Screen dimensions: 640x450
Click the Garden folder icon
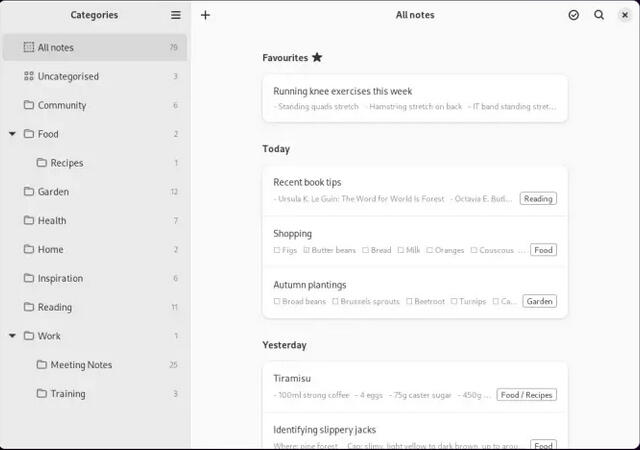click(x=29, y=192)
